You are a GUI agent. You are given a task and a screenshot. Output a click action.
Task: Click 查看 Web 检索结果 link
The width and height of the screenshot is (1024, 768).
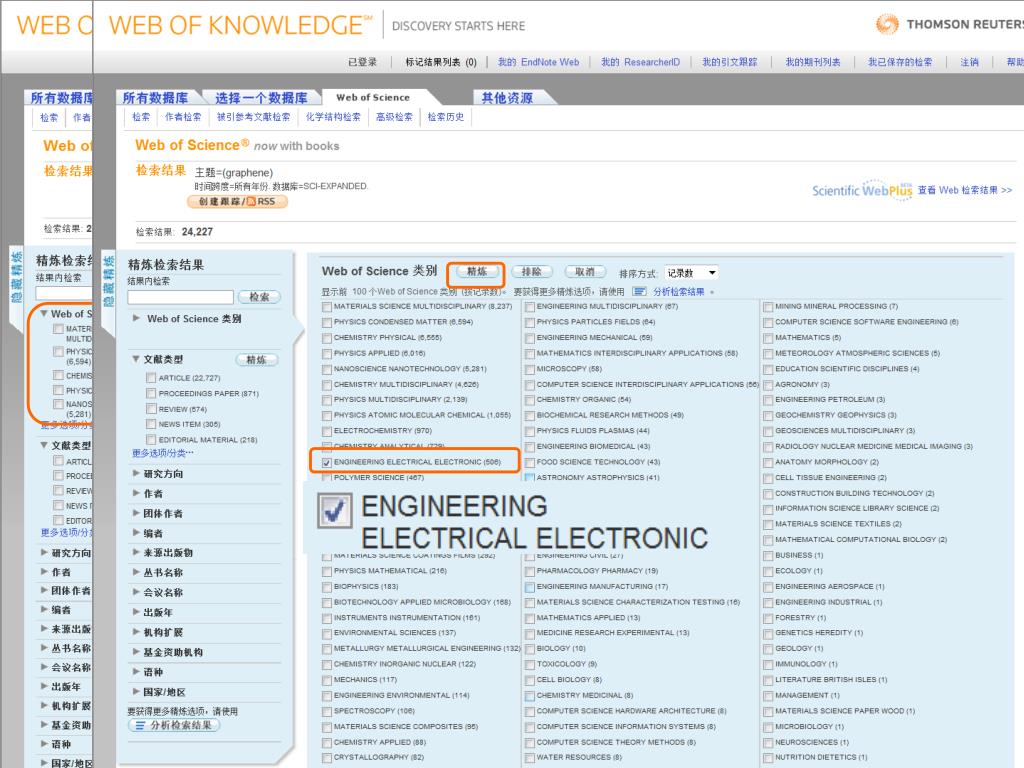pos(965,190)
